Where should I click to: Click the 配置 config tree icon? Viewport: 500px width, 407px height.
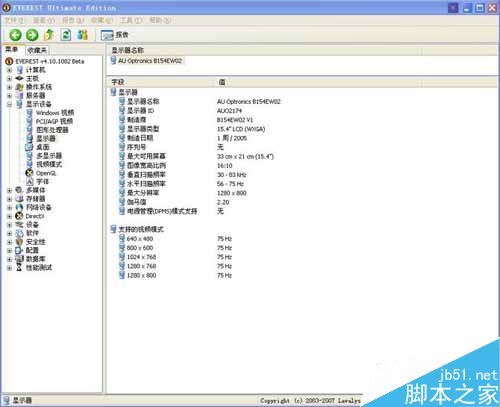point(20,250)
